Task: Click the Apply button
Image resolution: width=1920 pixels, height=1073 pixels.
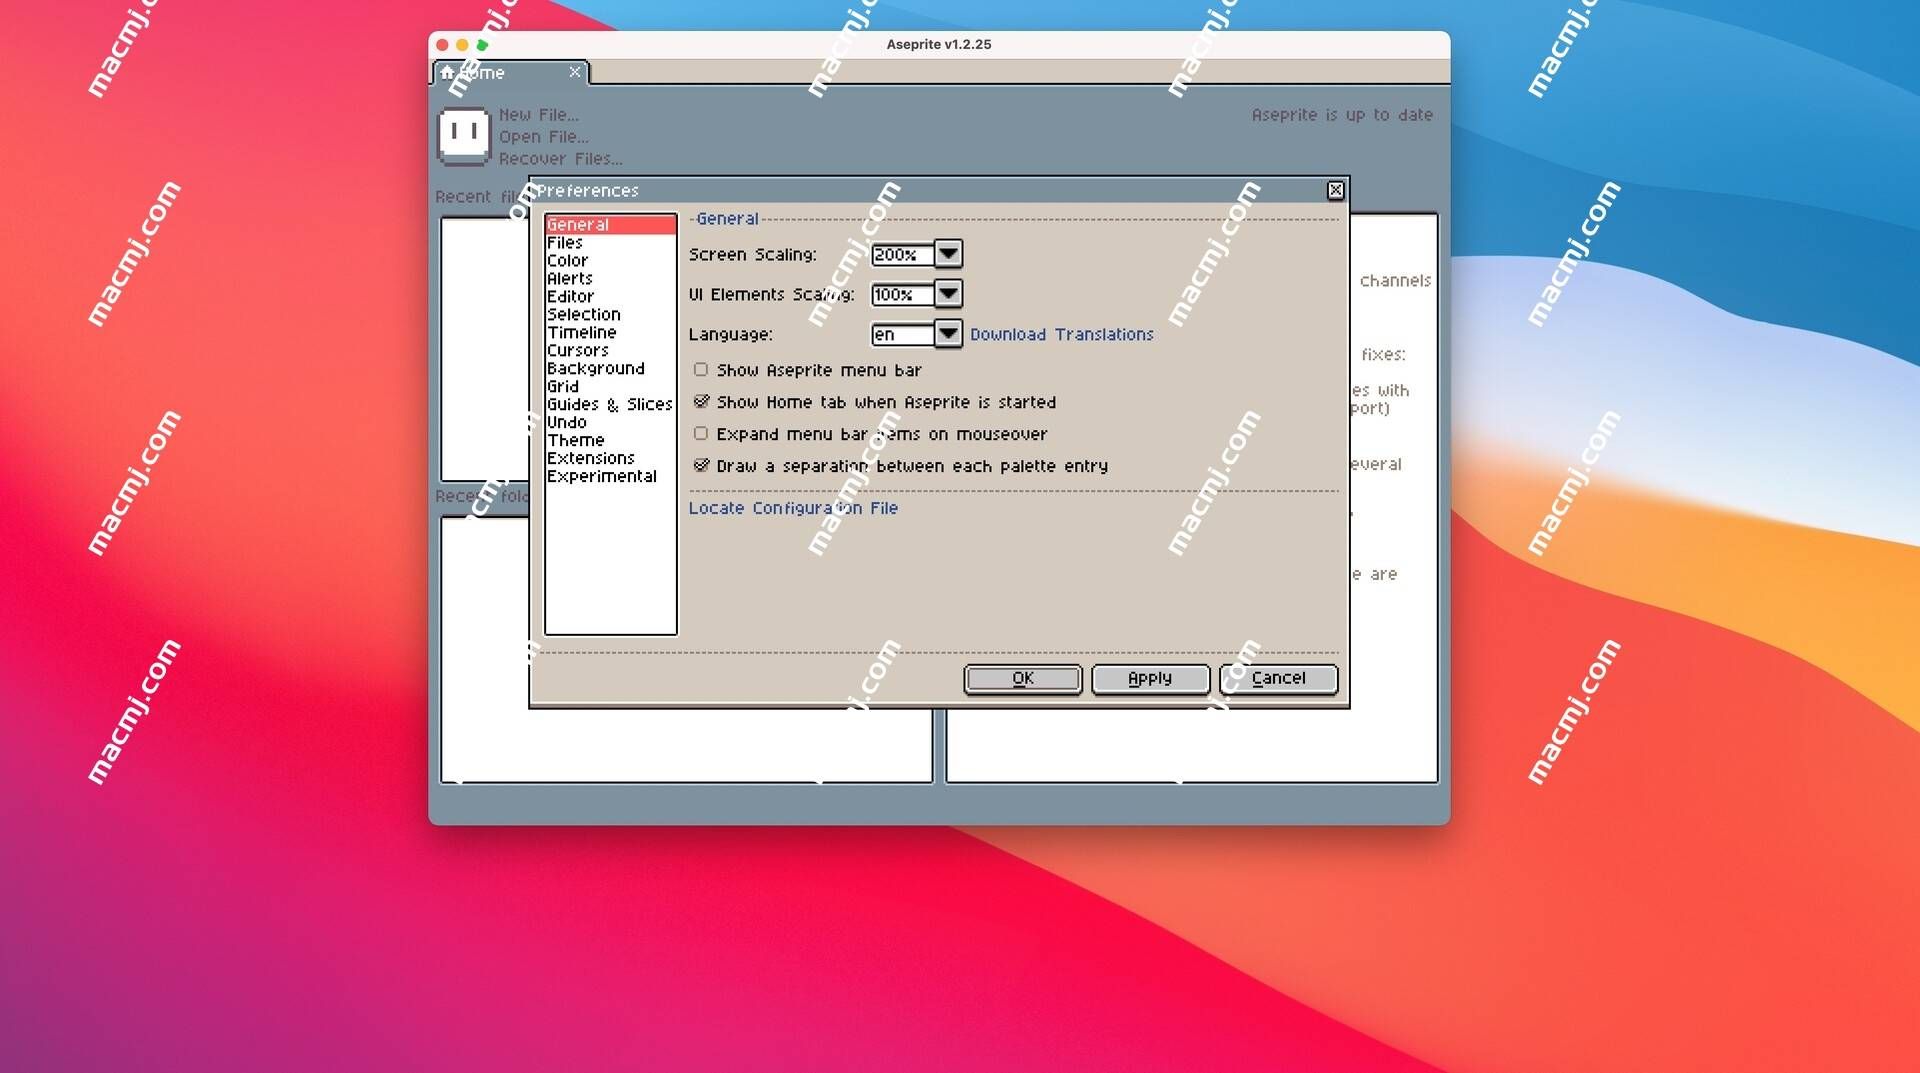Action: [1150, 678]
